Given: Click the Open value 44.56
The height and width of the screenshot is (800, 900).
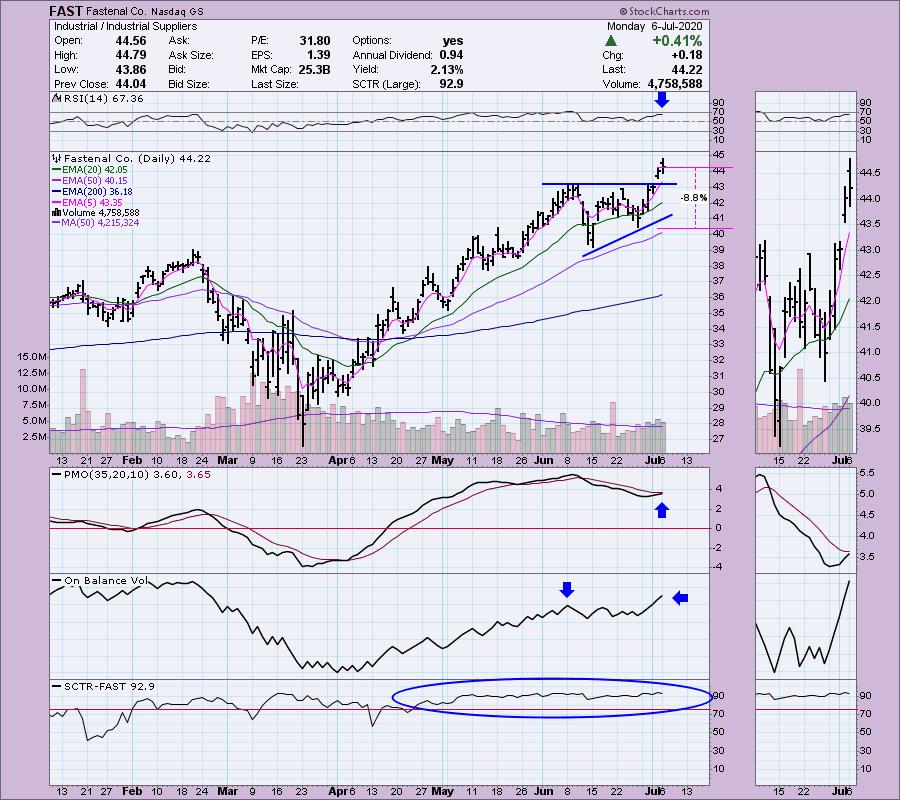Looking at the screenshot, I should tap(131, 41).
